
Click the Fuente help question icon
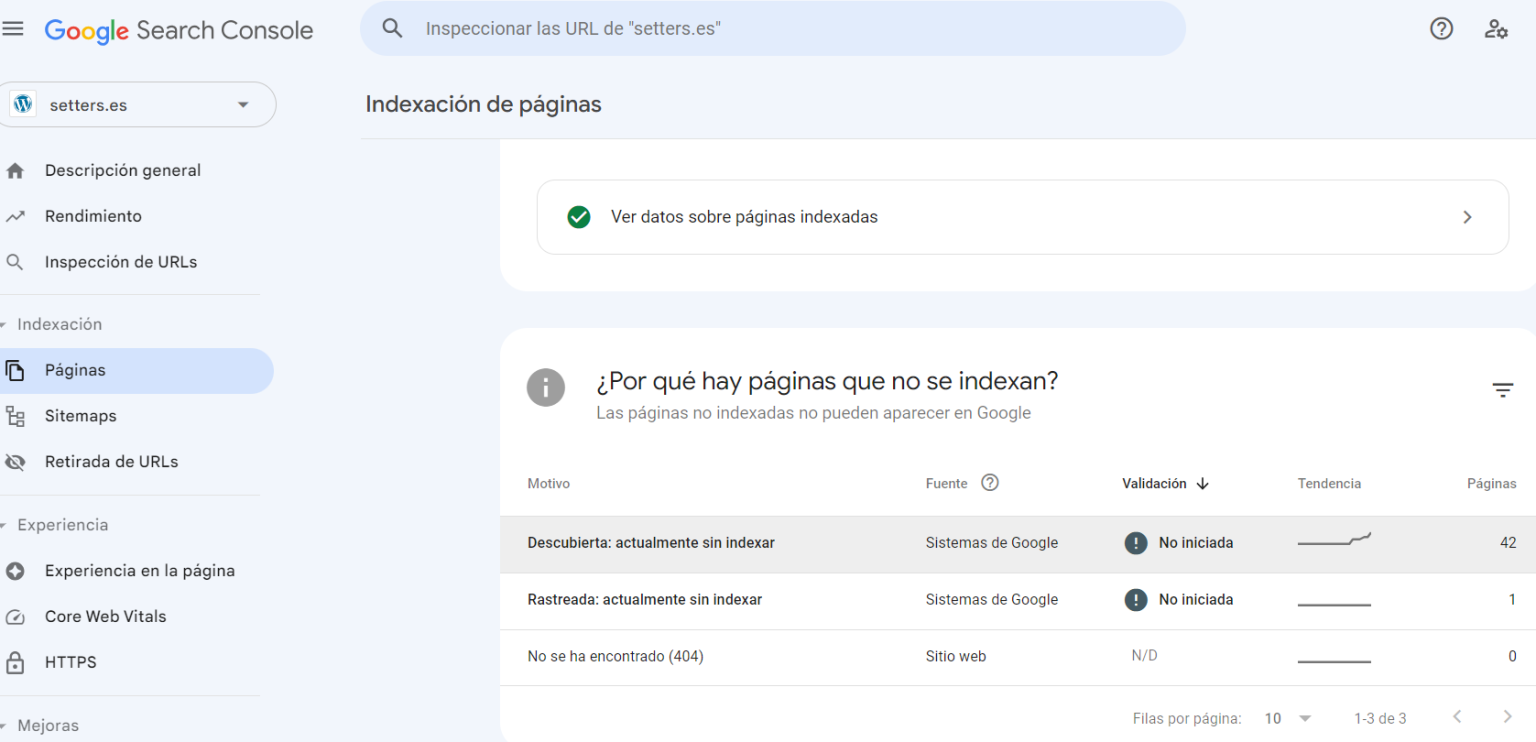tap(990, 483)
